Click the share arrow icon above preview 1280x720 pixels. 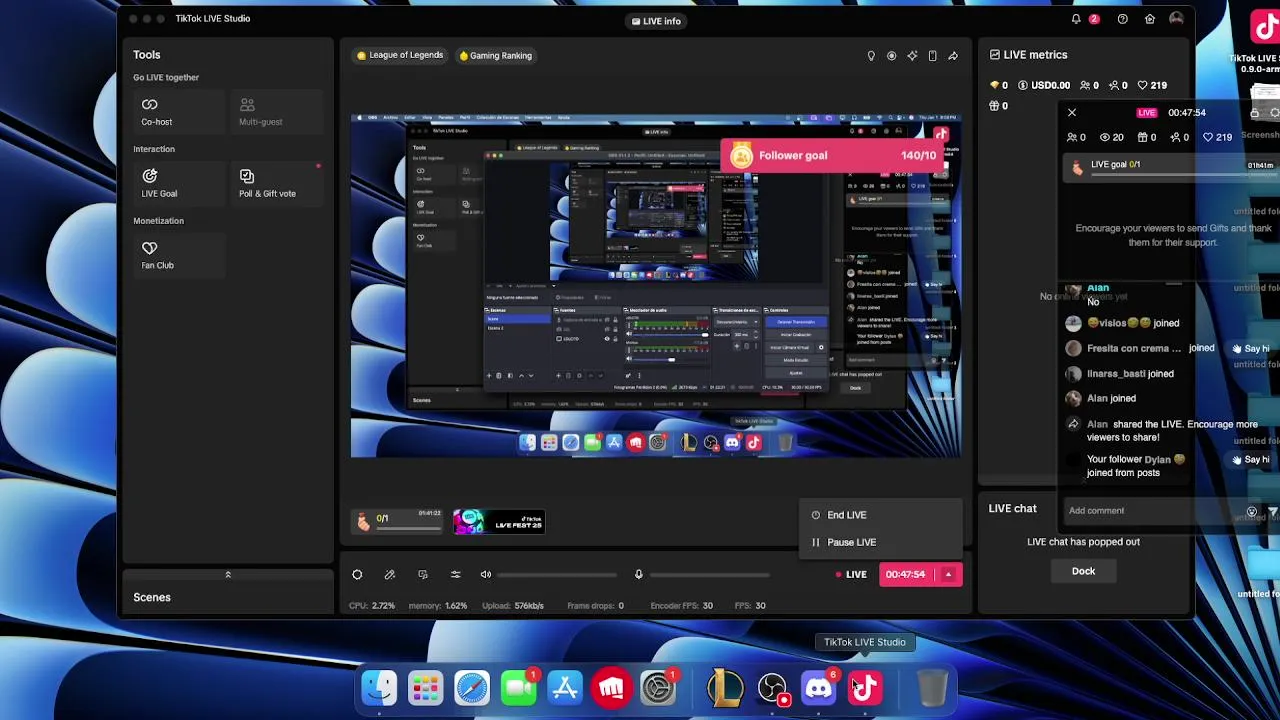(953, 56)
